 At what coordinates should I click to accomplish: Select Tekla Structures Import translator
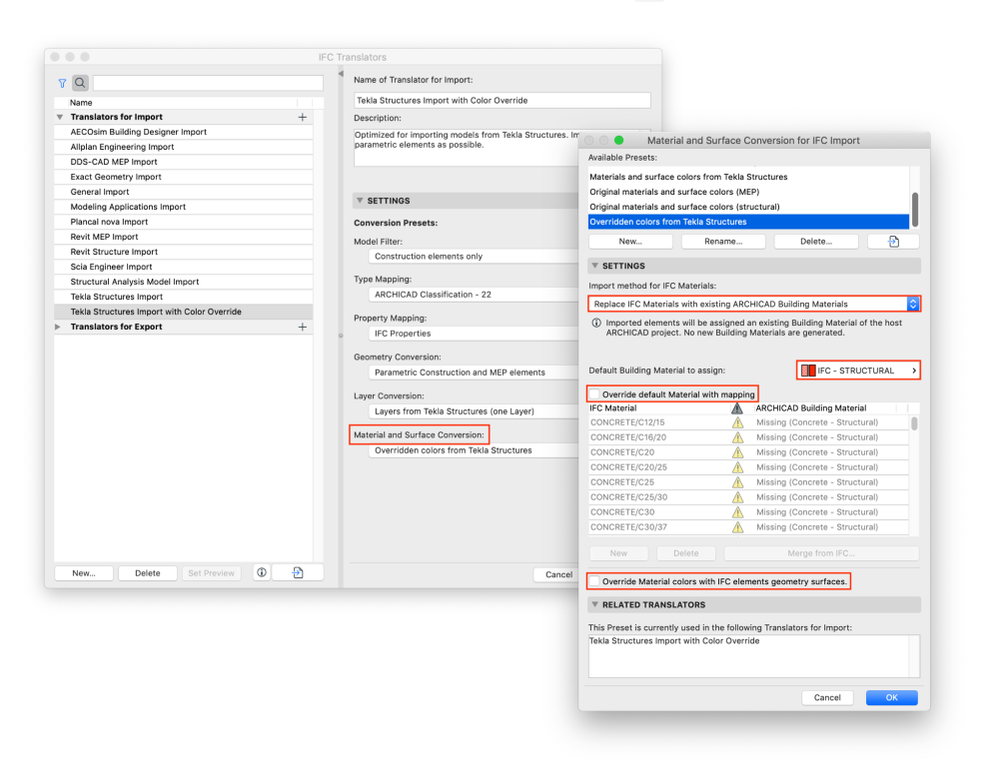[x=183, y=297]
